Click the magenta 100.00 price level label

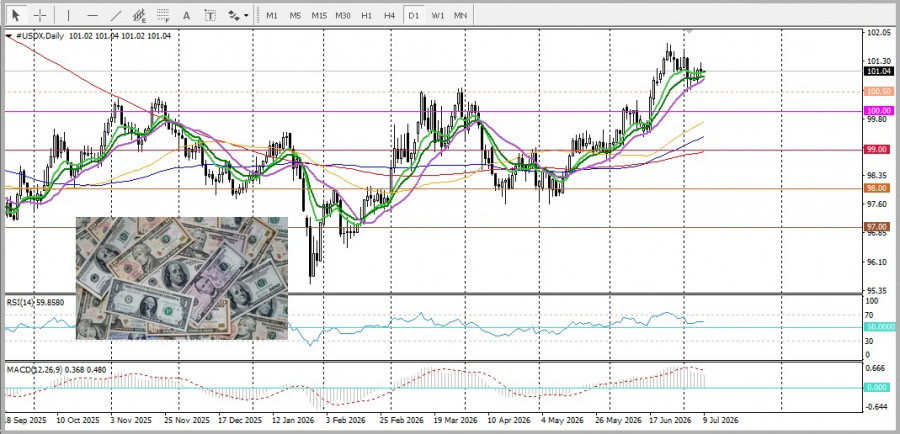point(878,111)
